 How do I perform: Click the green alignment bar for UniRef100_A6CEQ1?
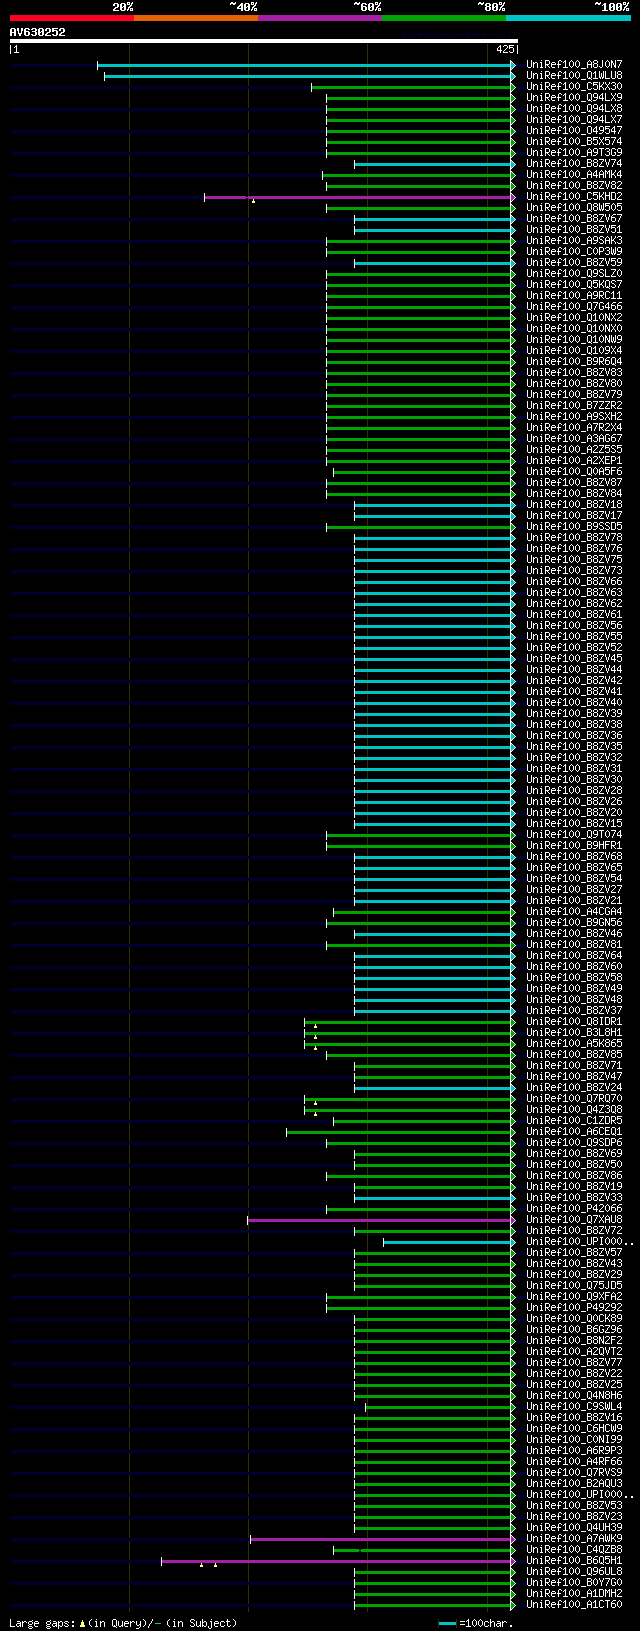(x=400, y=1132)
